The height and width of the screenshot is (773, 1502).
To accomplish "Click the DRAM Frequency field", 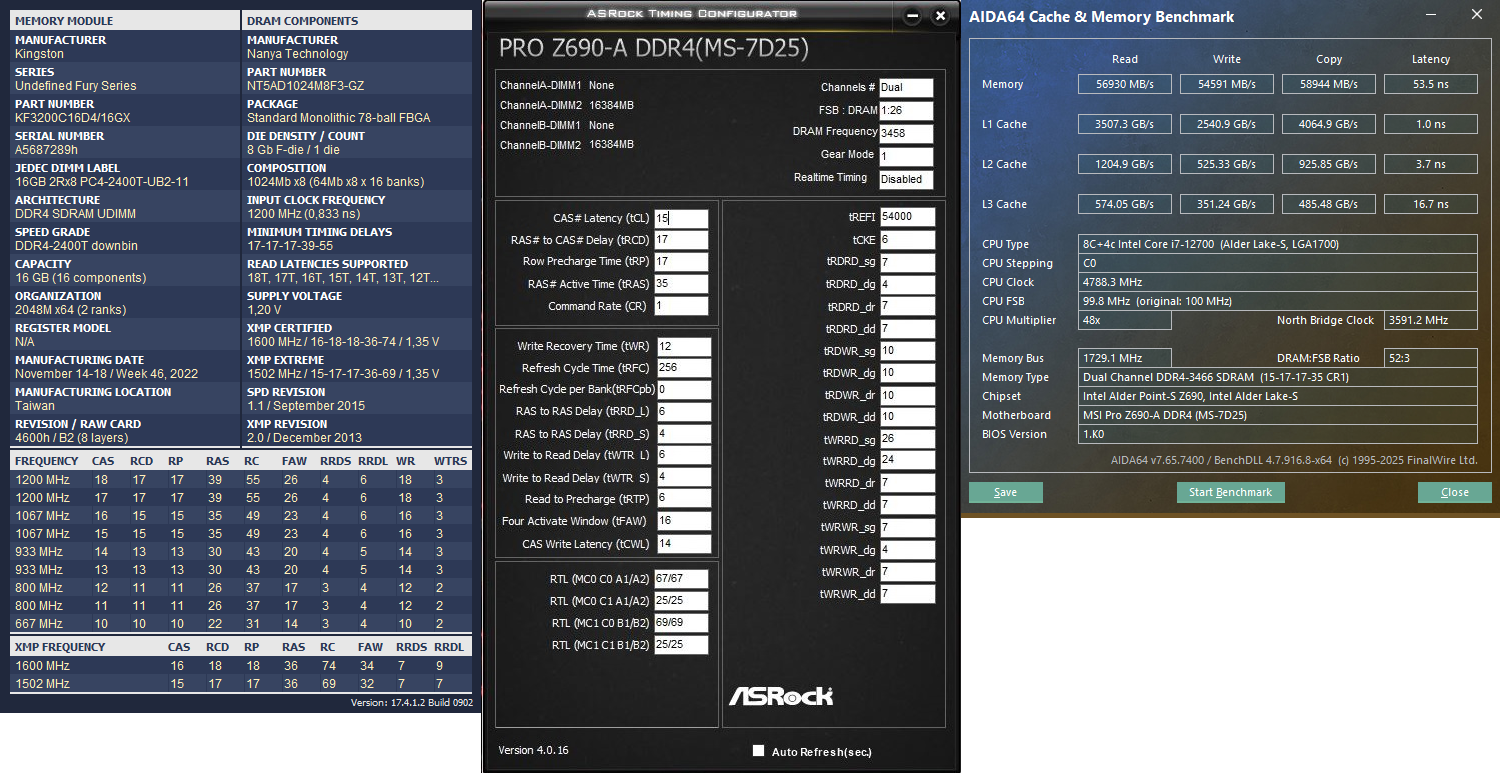I will 906,134.
